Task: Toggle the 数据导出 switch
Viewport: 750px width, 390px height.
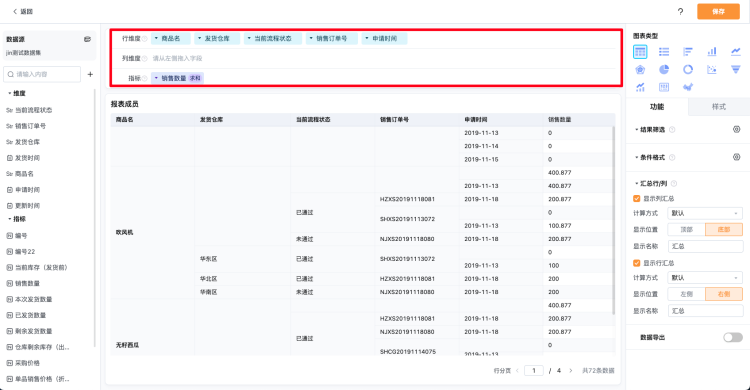Action: 733,337
